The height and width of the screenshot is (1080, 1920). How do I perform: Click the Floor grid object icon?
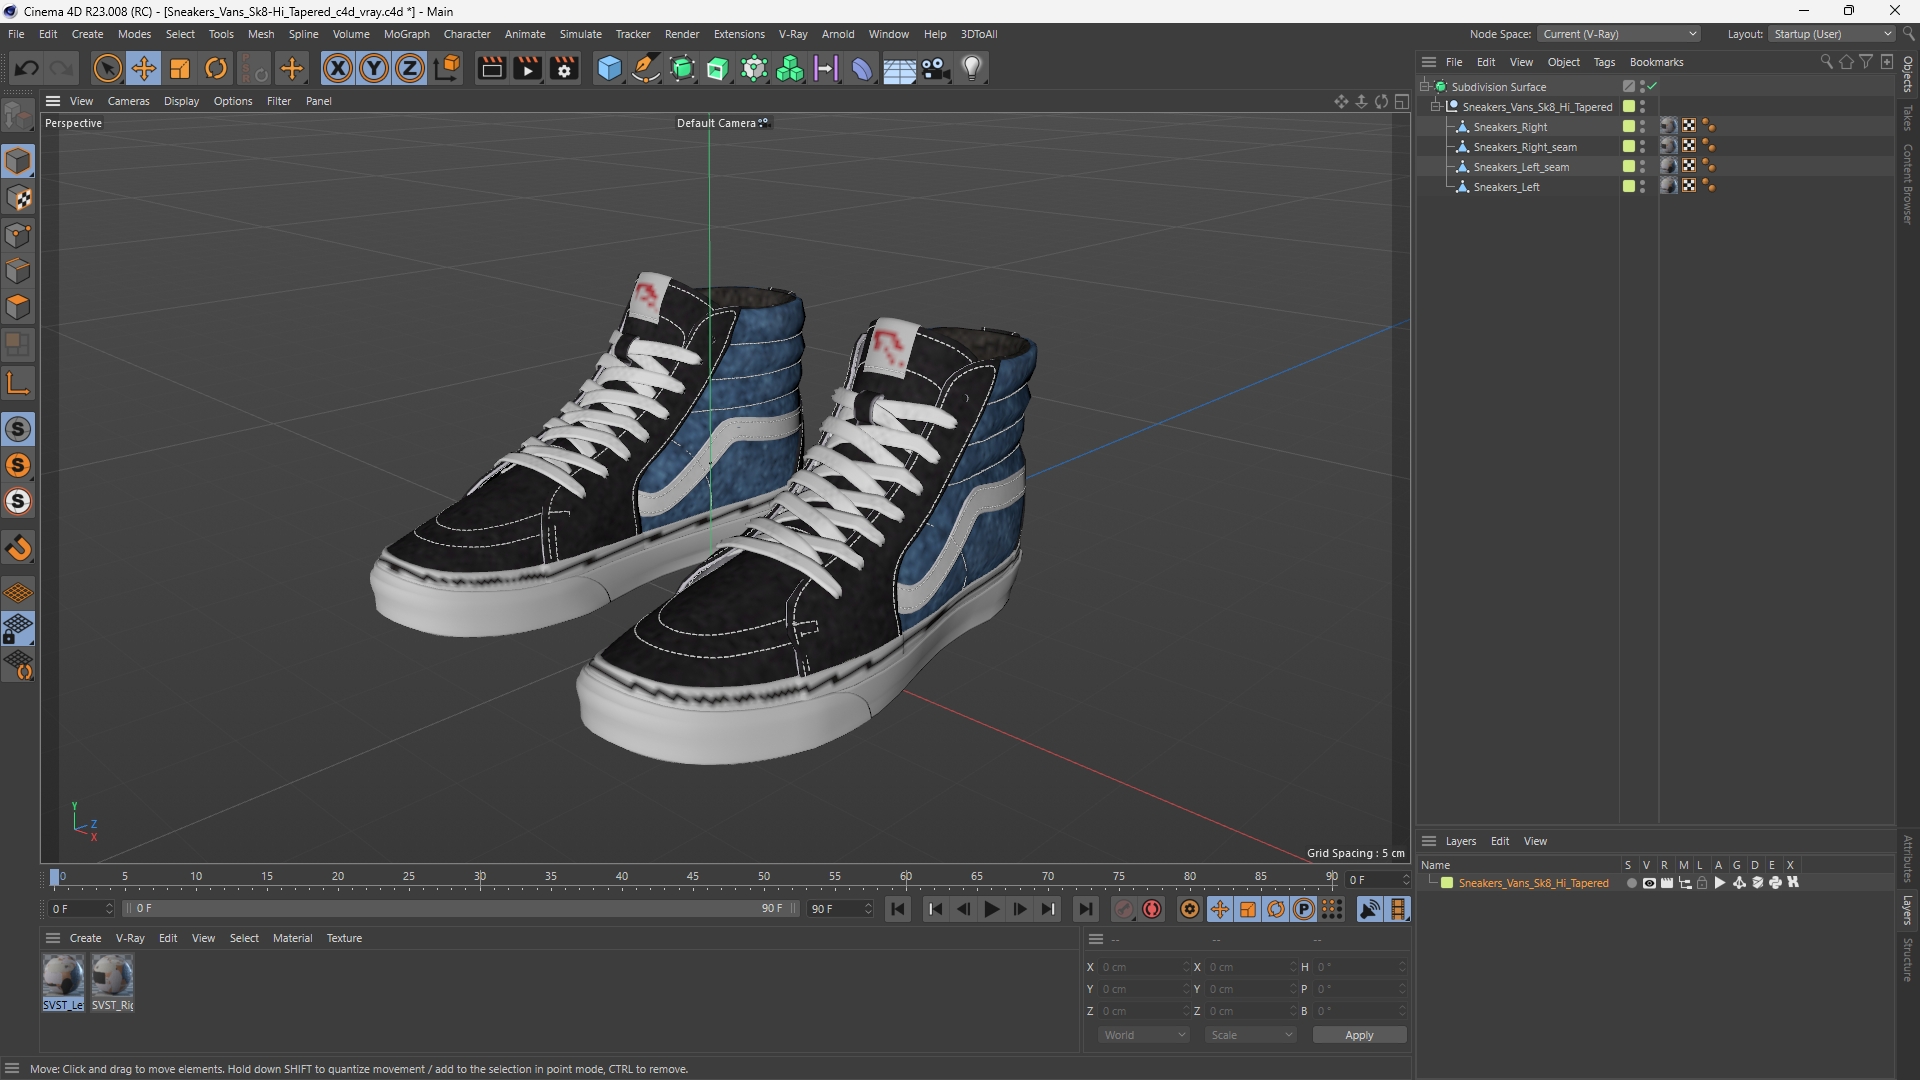pyautogui.click(x=899, y=68)
